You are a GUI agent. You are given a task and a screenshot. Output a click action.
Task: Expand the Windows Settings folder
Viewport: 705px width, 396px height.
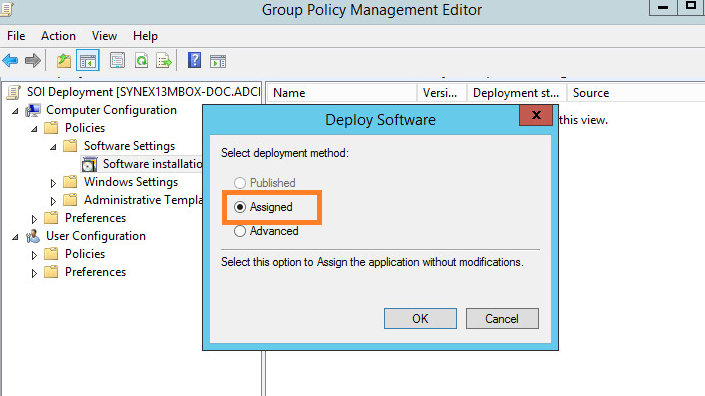click(x=53, y=183)
